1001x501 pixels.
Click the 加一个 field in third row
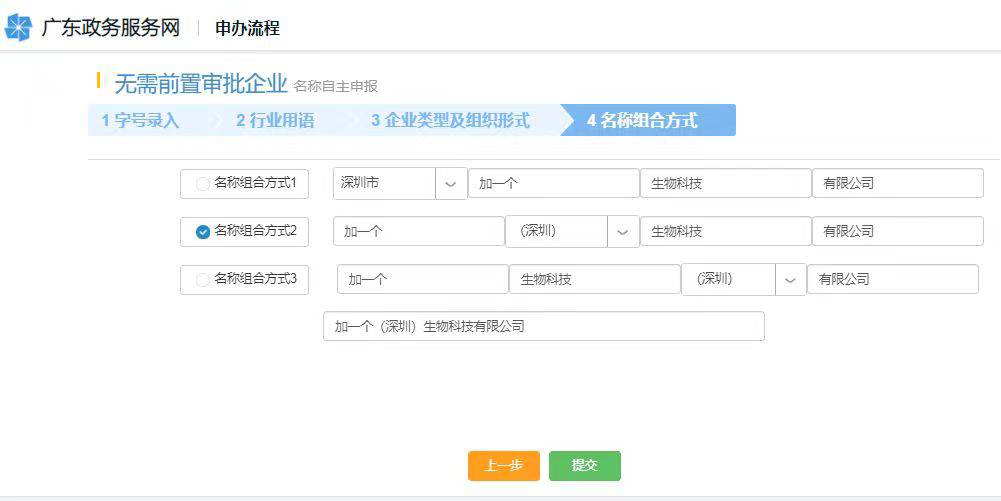[x=421, y=280]
